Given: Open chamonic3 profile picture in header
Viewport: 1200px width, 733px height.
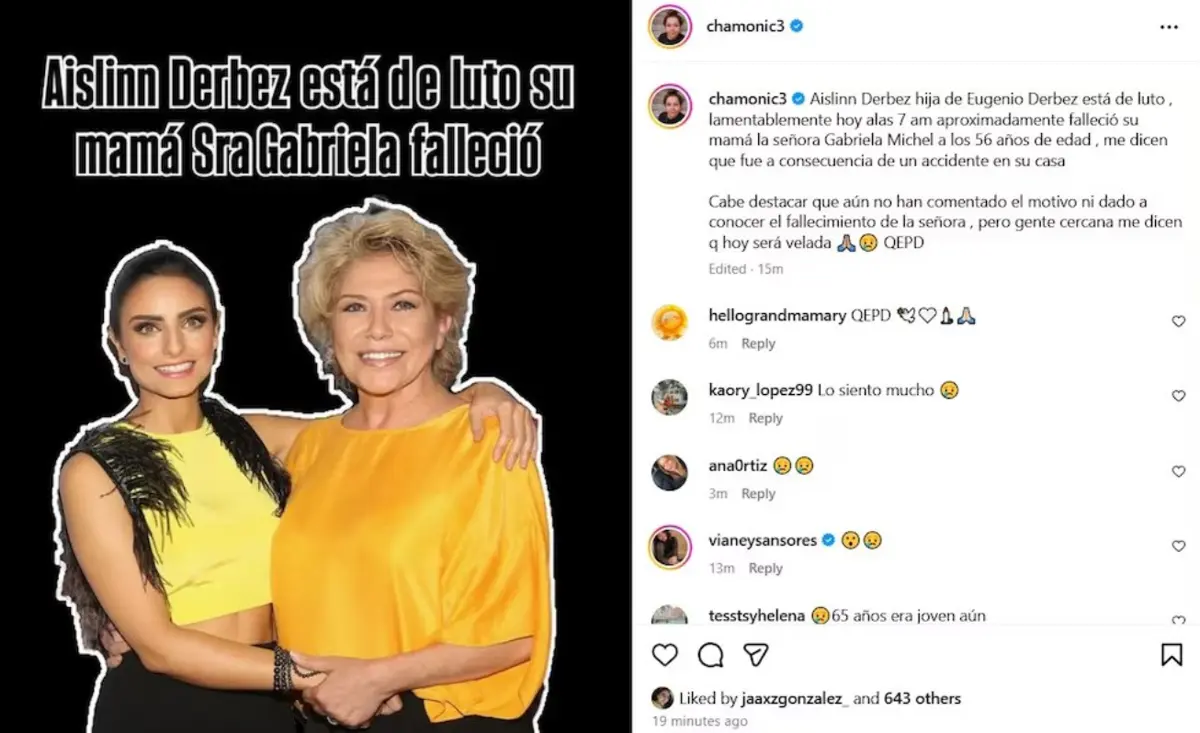Looking at the screenshot, I should pyautogui.click(x=669, y=26).
